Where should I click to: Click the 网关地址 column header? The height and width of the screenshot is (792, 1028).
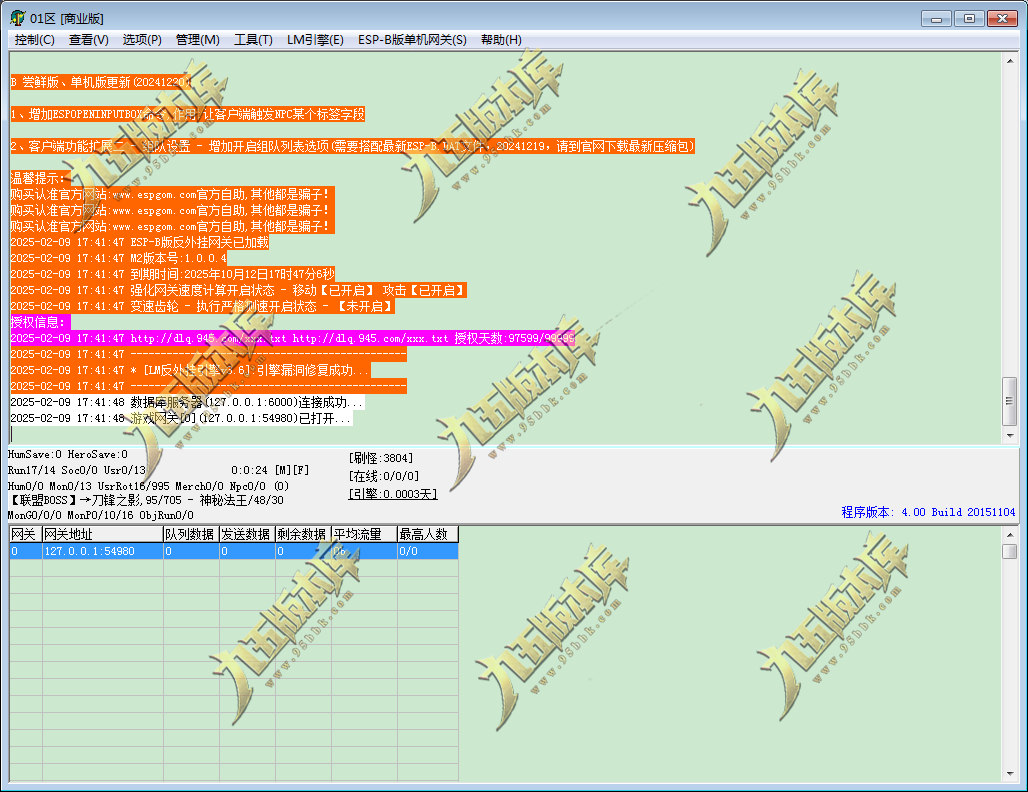pyautogui.click(x=102, y=534)
